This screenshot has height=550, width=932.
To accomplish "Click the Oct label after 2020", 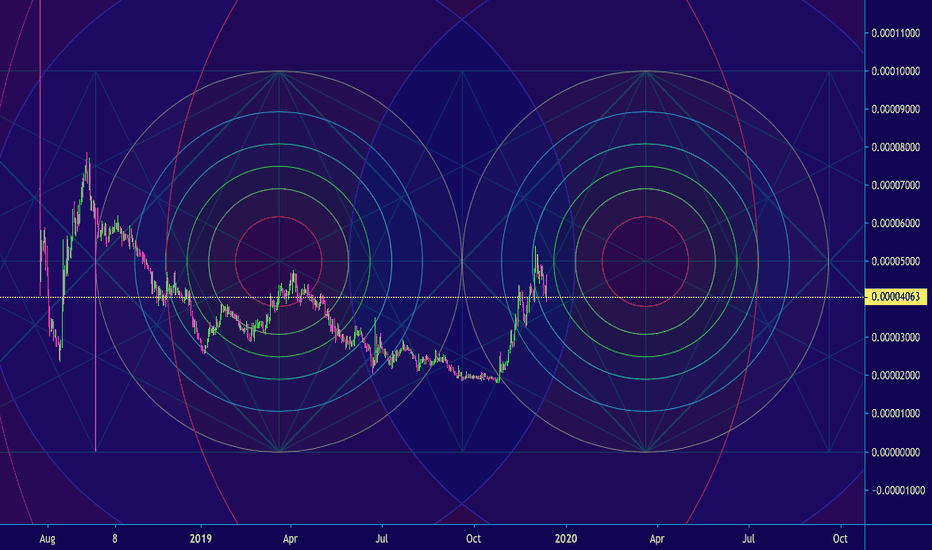I will point(840,539).
